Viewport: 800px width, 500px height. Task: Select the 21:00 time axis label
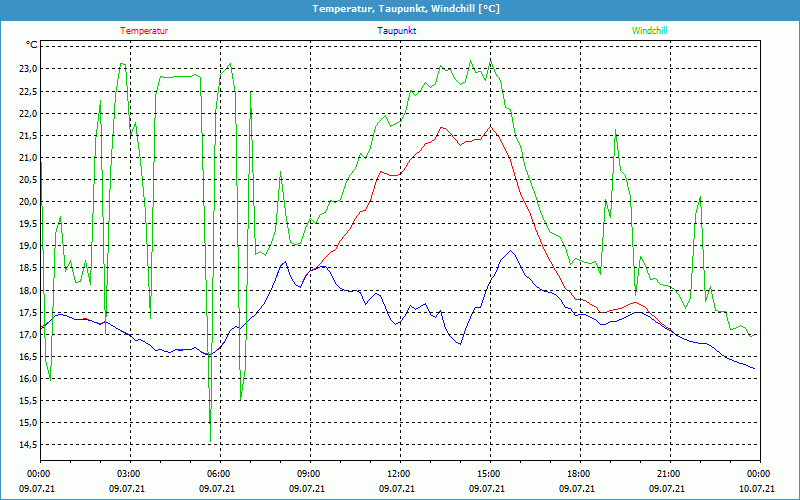pos(669,474)
